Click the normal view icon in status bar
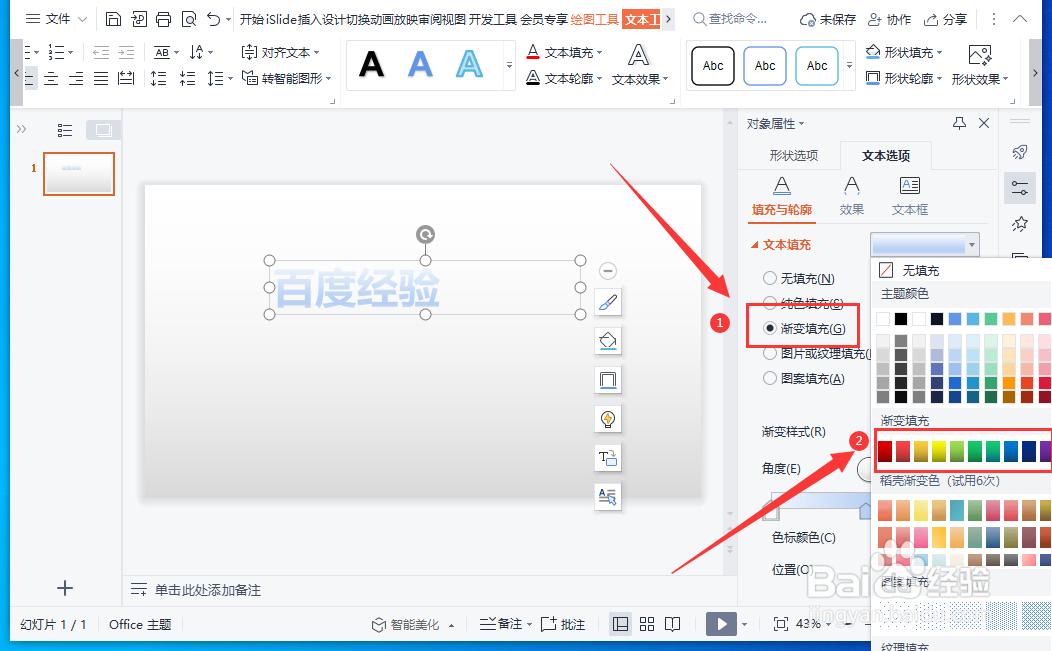Screen dimensions: 1052x651 621,624
